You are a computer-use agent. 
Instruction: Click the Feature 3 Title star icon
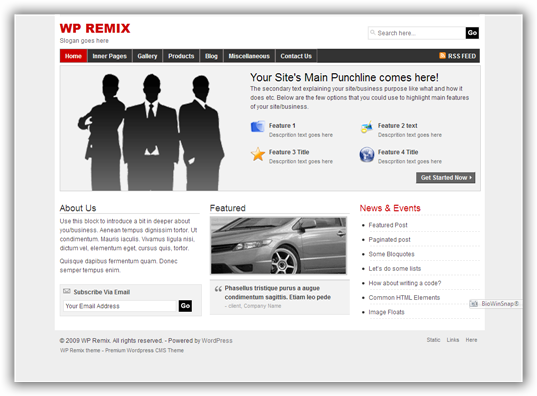click(258, 154)
